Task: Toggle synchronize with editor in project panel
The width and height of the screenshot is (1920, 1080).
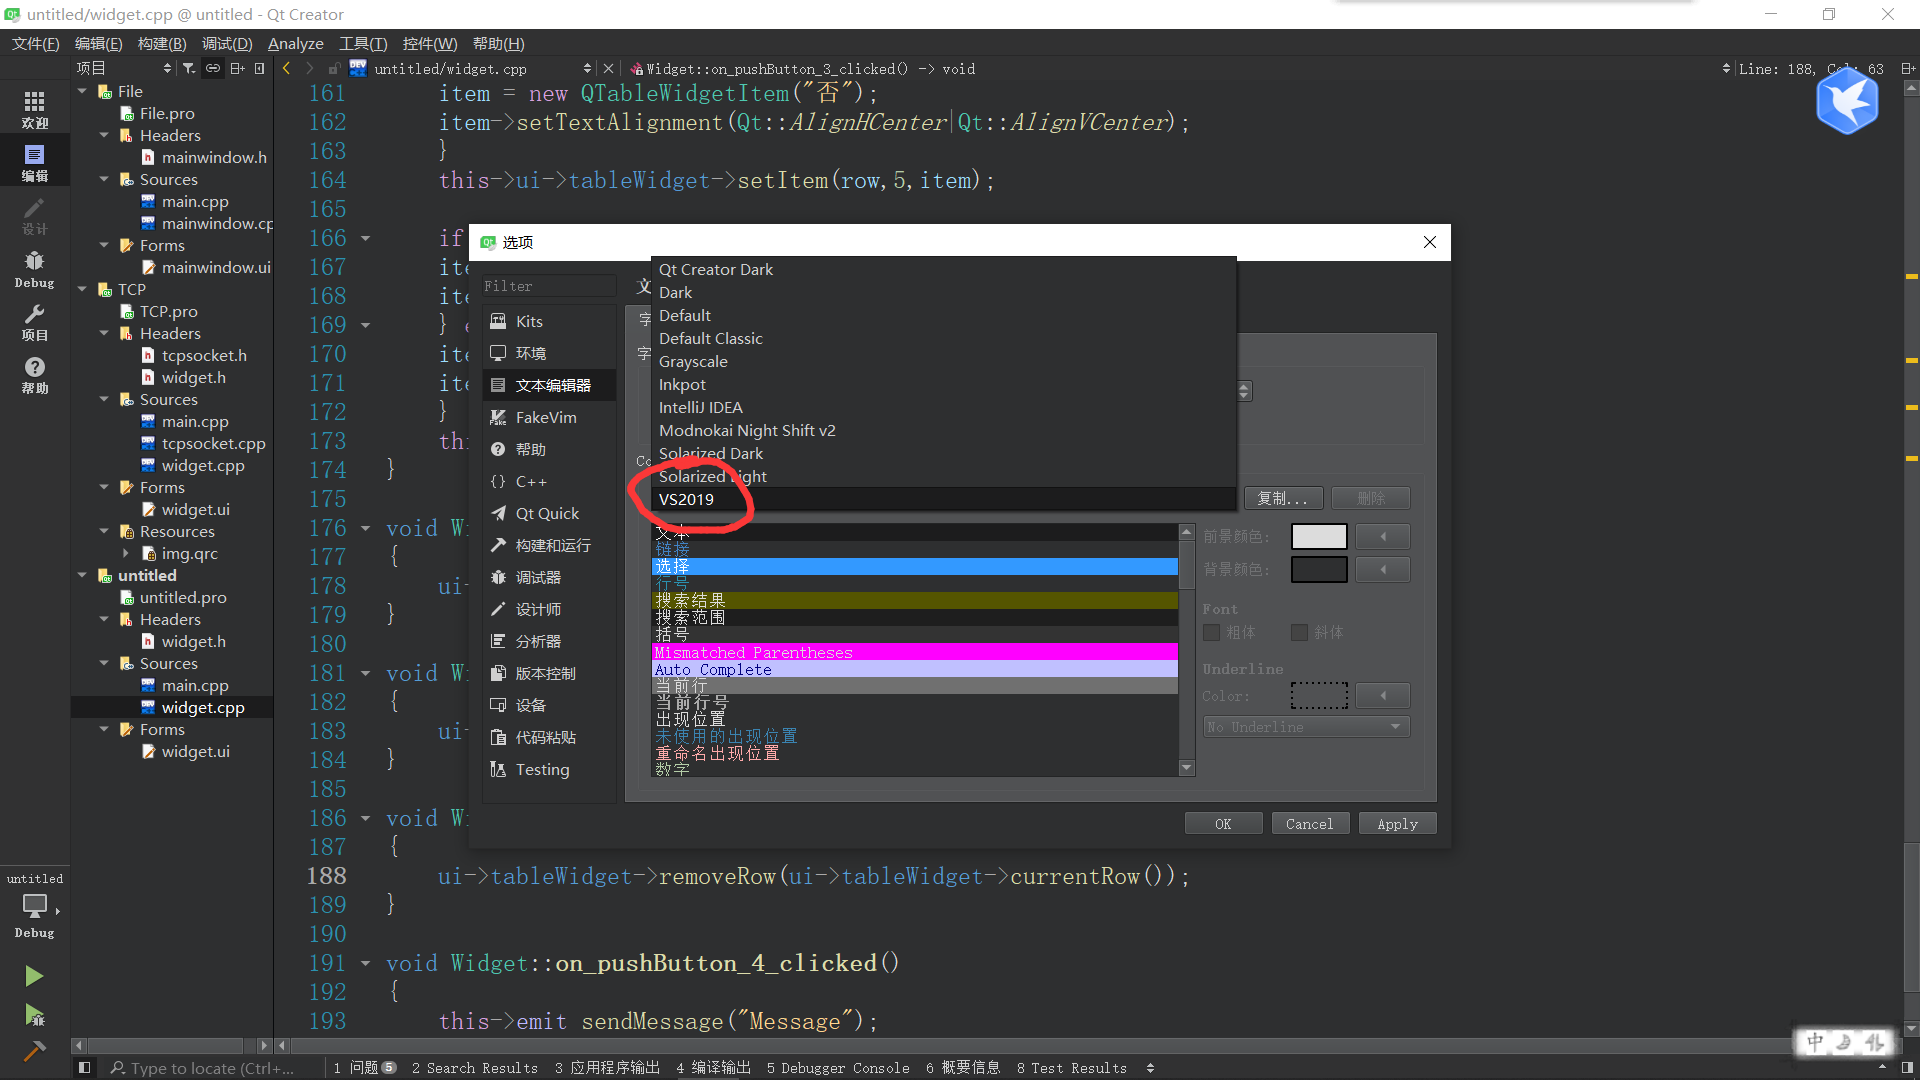Action: click(213, 68)
